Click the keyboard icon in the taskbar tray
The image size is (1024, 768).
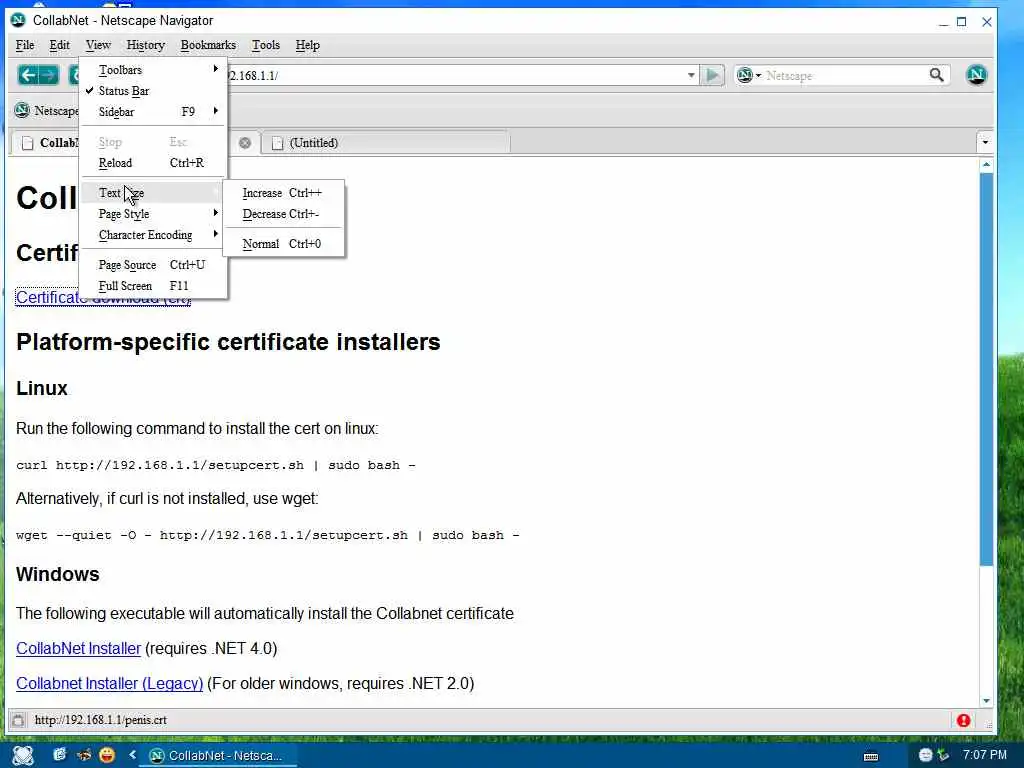pyautogui.click(x=871, y=756)
